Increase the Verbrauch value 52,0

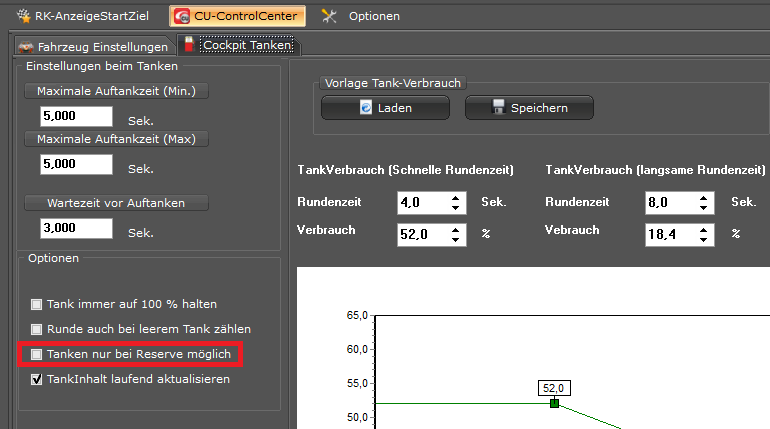pyautogui.click(x=456, y=229)
